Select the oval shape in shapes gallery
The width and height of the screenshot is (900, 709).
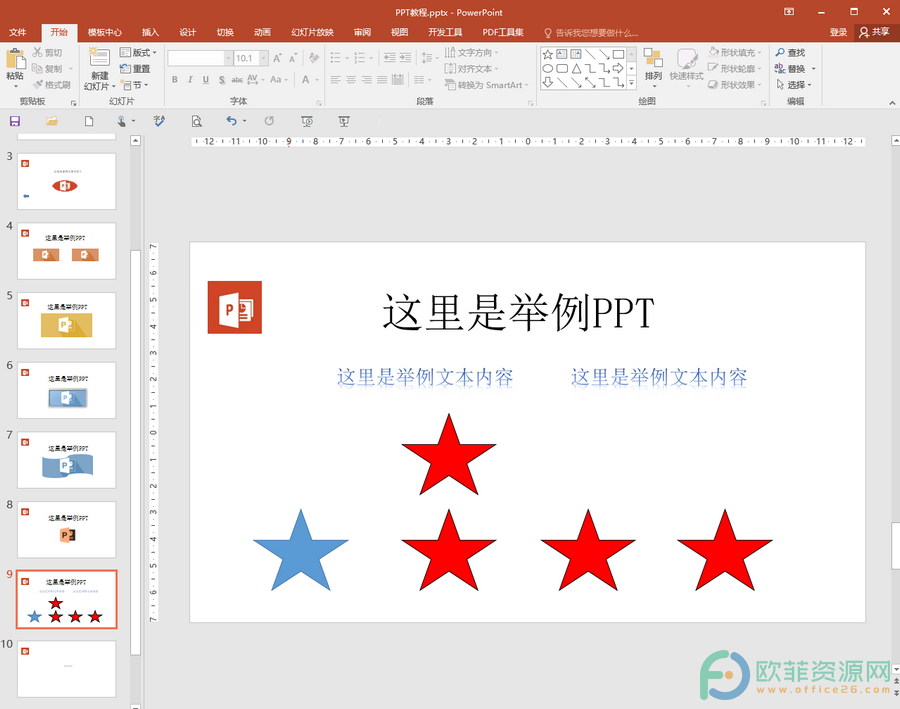pyautogui.click(x=548, y=69)
